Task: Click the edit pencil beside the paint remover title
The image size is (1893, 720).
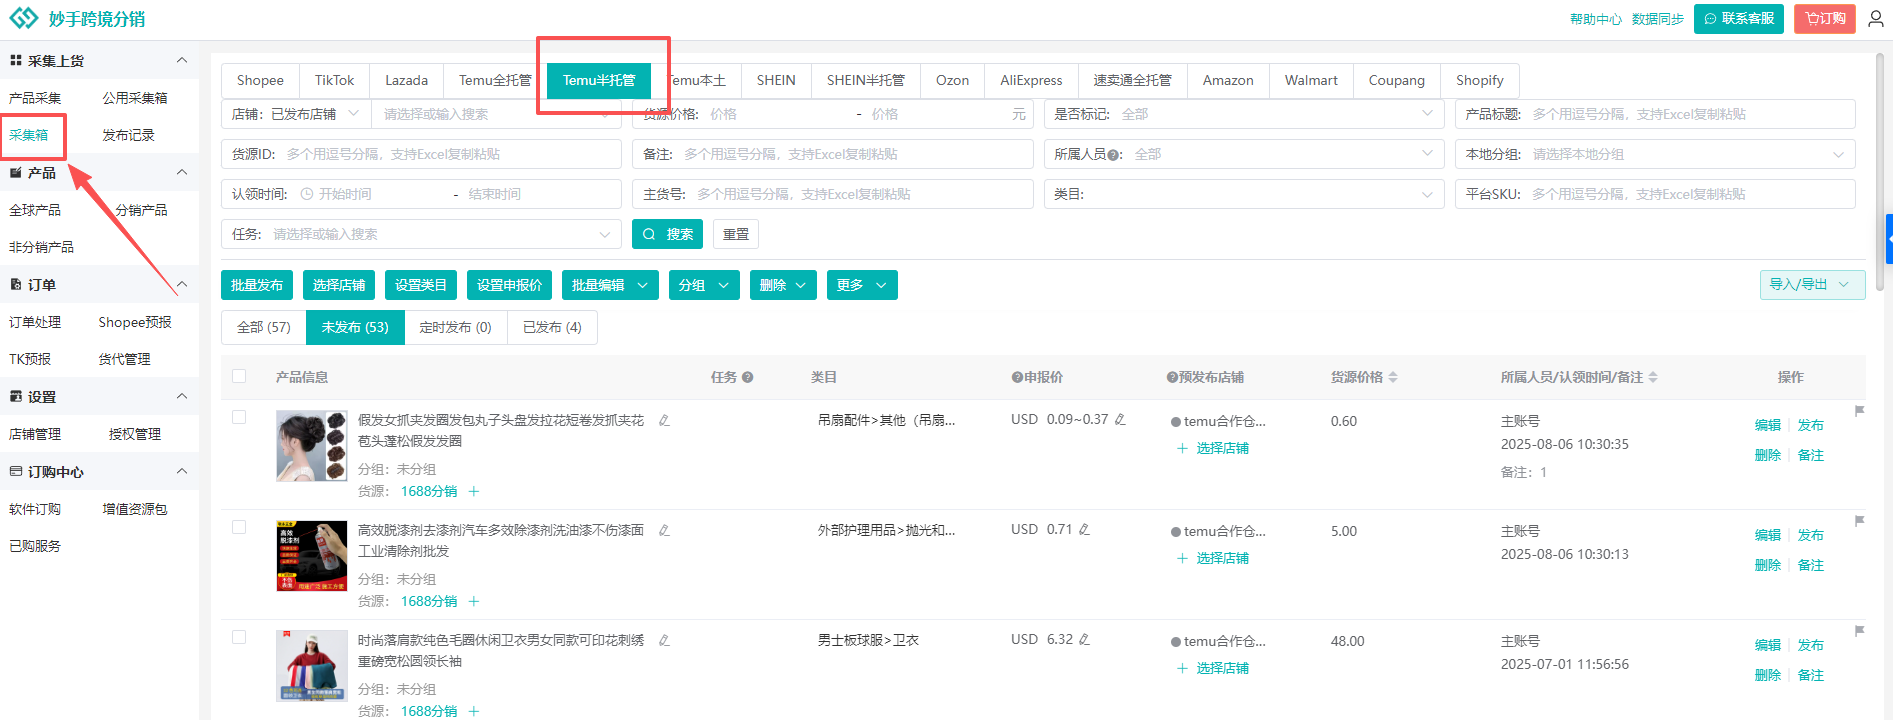Action: click(x=664, y=530)
